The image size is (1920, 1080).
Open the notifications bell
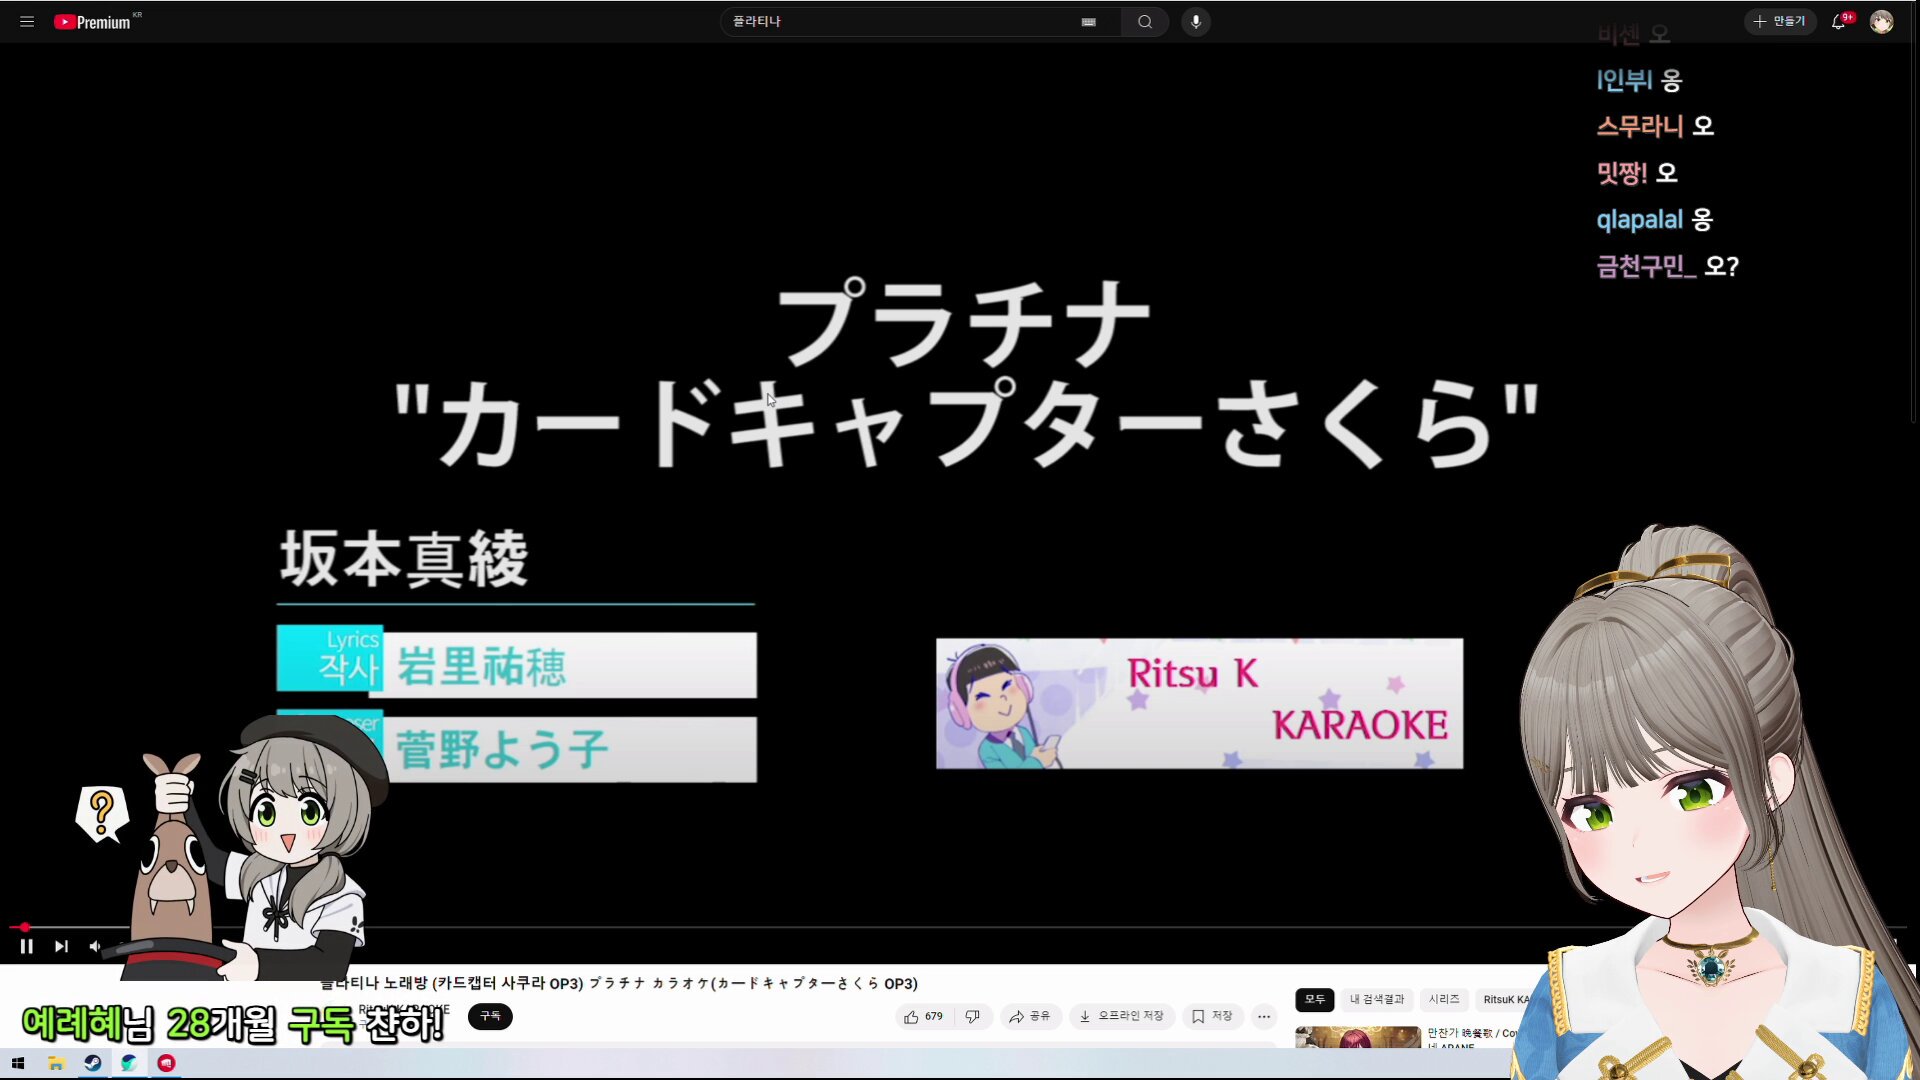coord(1838,22)
